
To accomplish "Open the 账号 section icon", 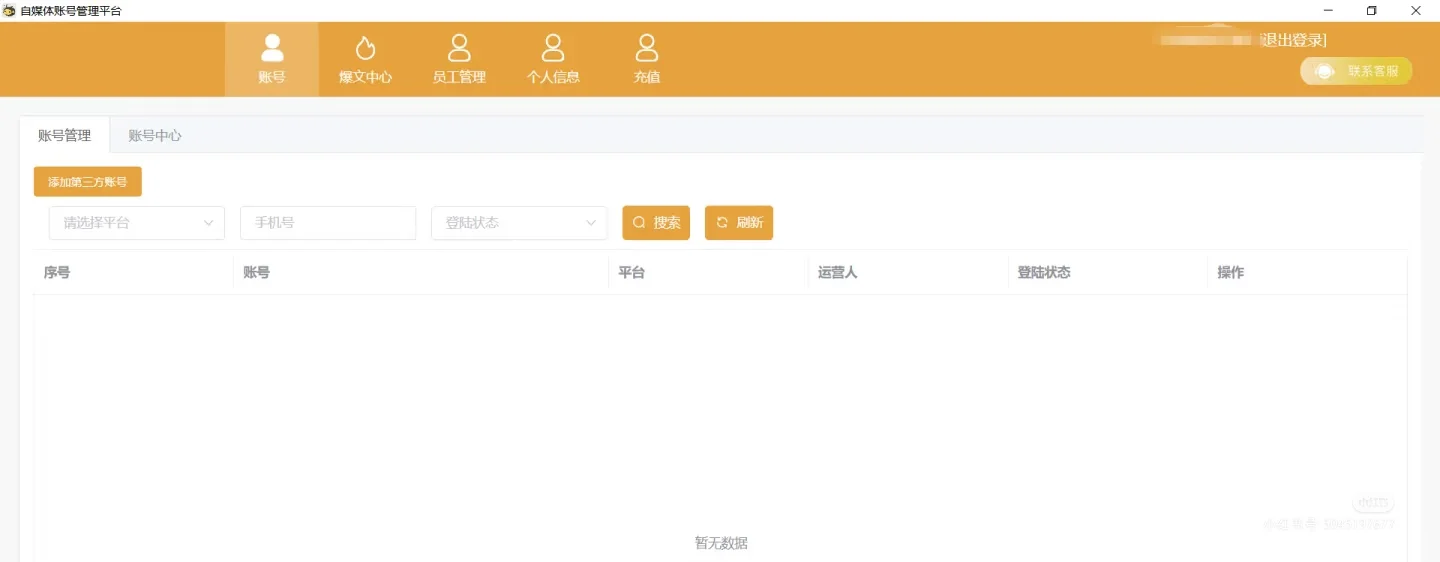I will pos(272,47).
